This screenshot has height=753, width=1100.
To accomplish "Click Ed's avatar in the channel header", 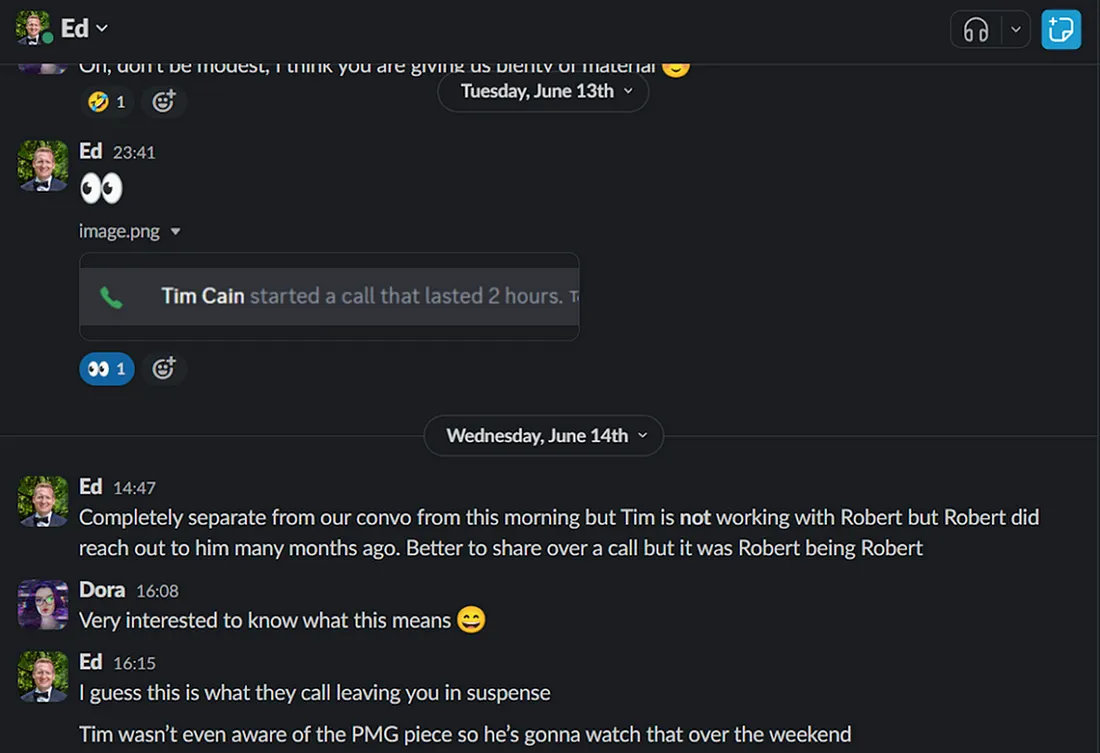I will pos(34,28).
